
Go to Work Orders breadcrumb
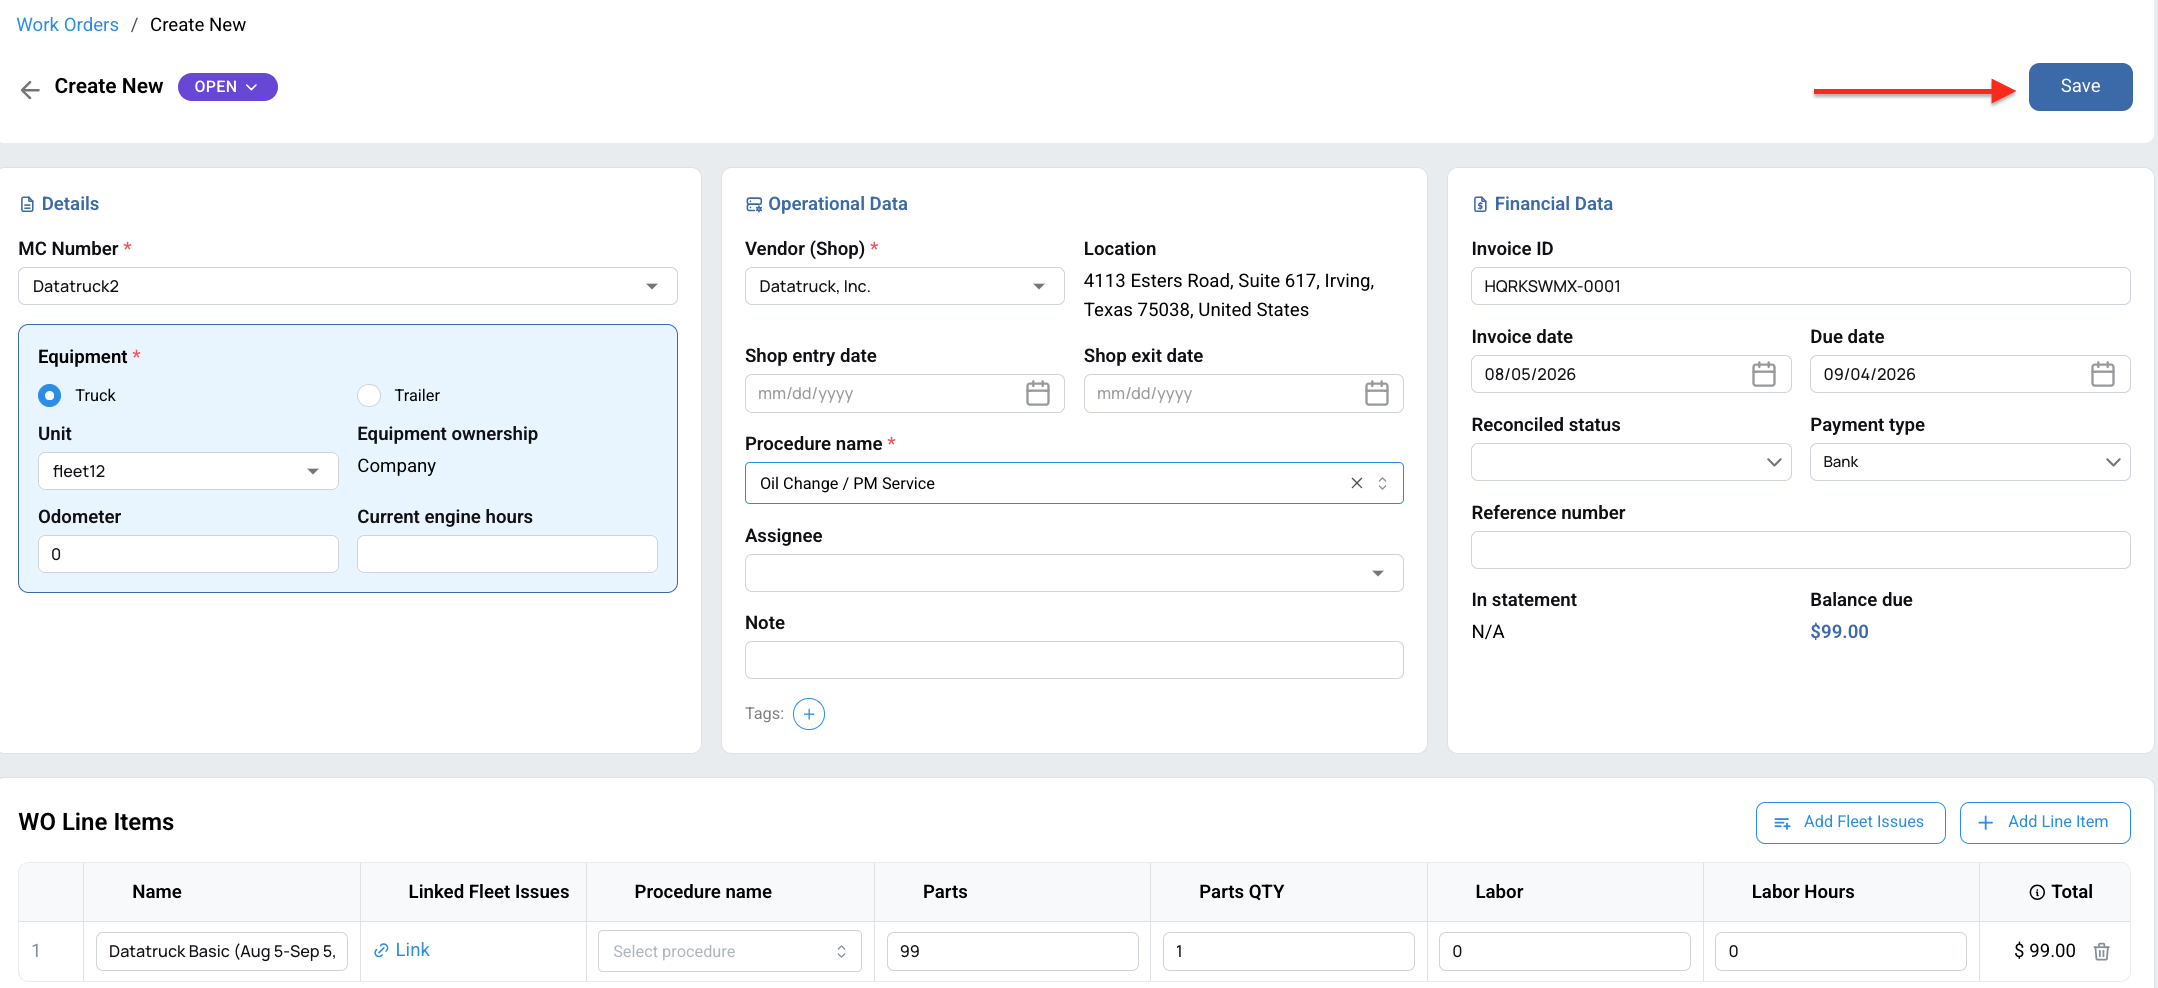tap(67, 25)
